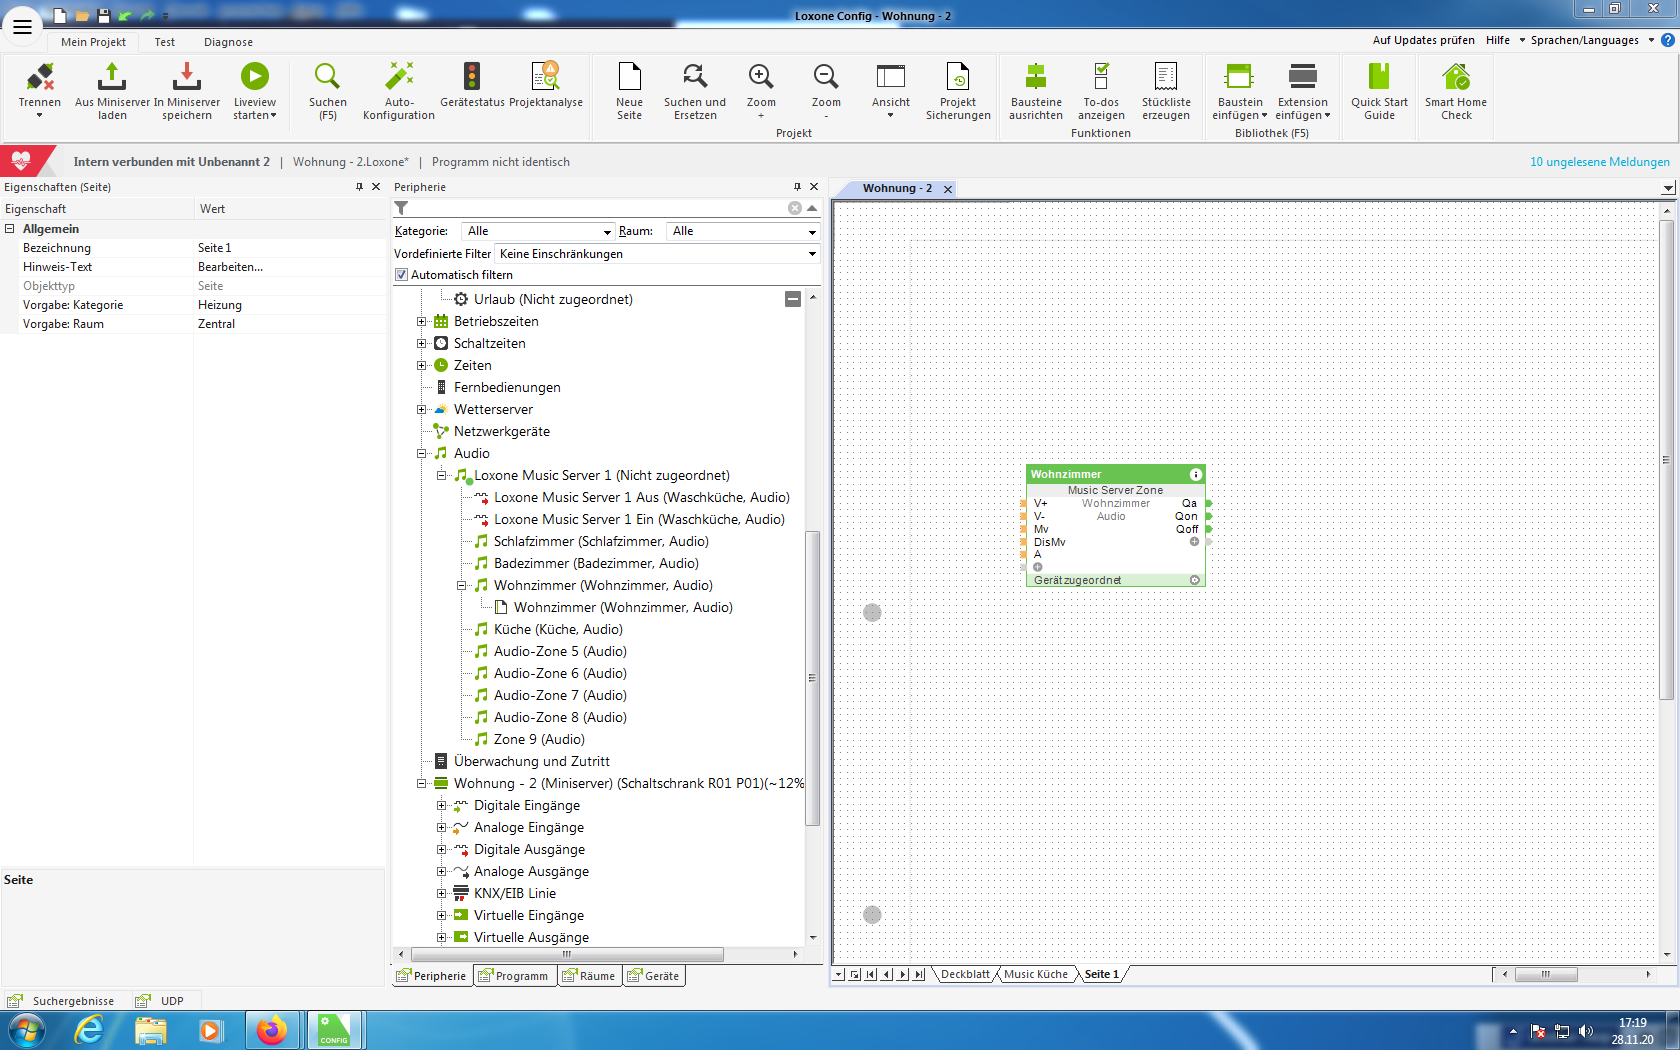Click the Trennen disconnect icon
Screen dimensions: 1680x1050
[40, 78]
